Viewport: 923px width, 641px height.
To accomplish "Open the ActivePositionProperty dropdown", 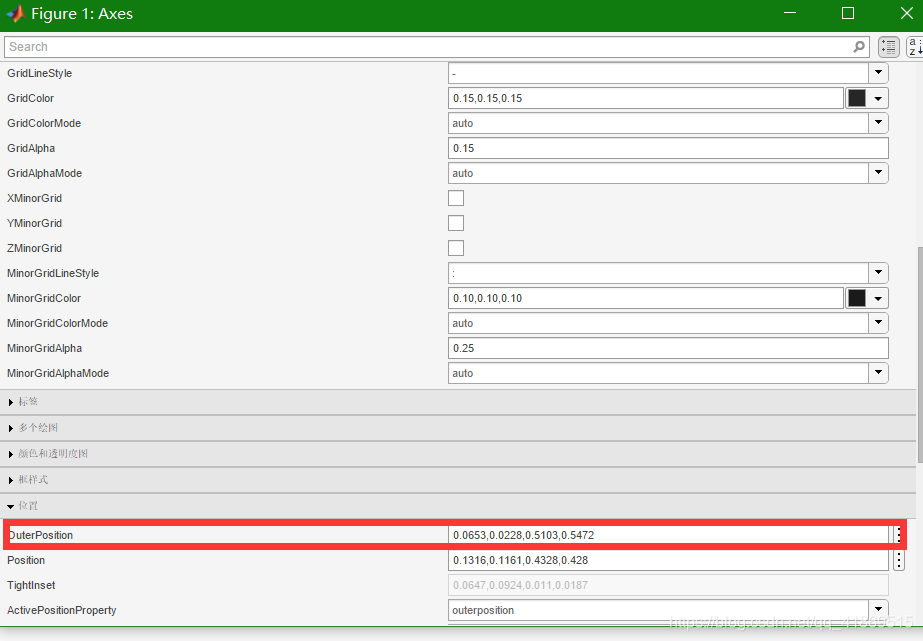I will pyautogui.click(x=878, y=610).
